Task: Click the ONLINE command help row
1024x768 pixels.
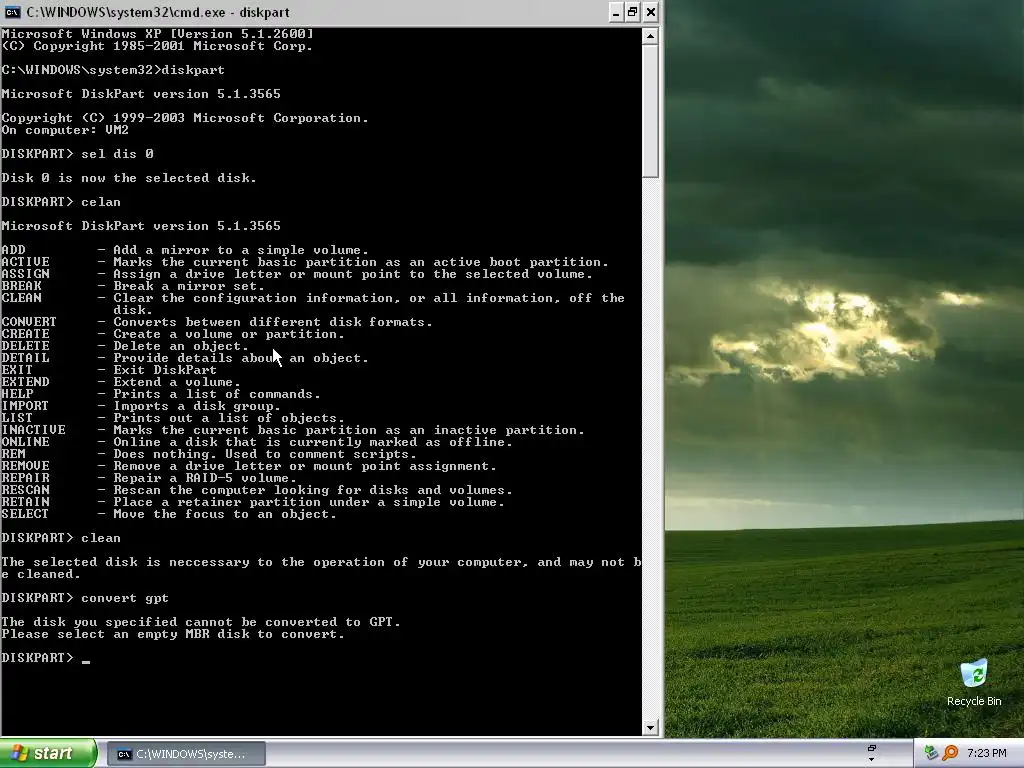Action: [257, 442]
